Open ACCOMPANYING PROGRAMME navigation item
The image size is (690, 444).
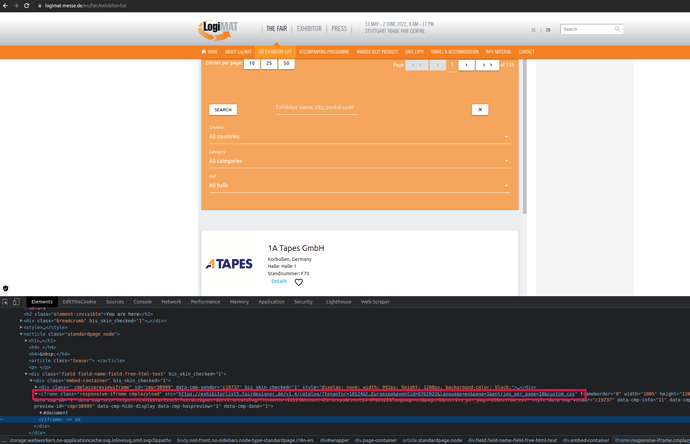pos(324,52)
